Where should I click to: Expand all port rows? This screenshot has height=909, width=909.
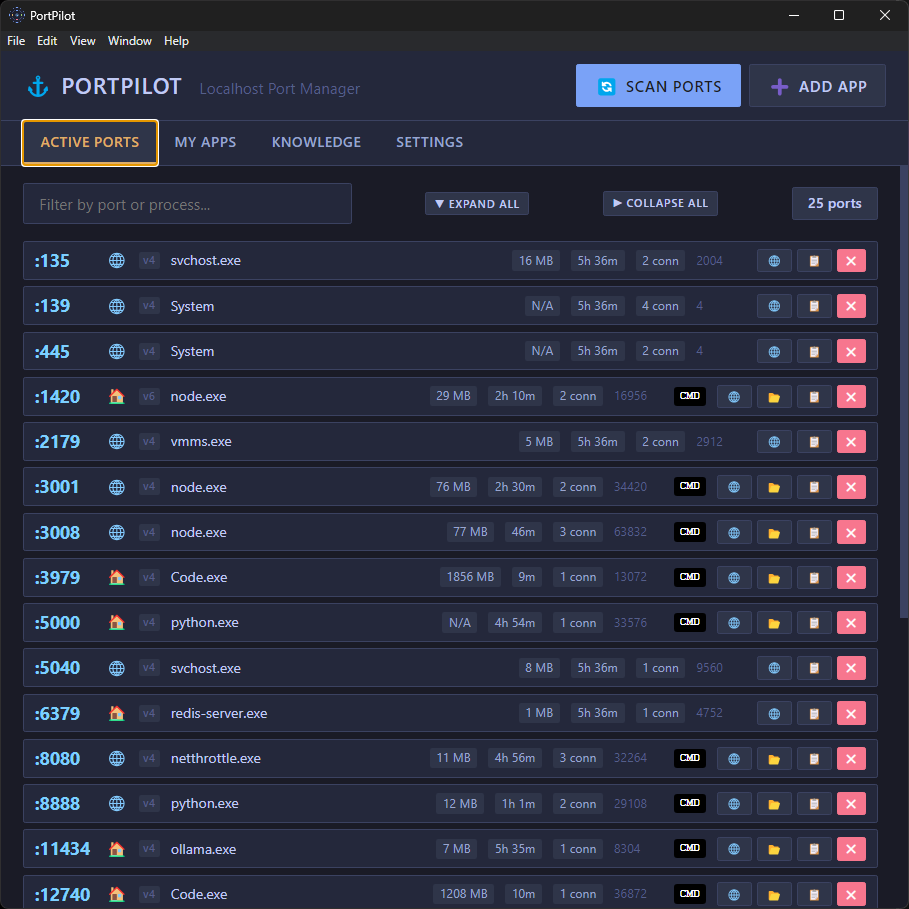point(477,204)
